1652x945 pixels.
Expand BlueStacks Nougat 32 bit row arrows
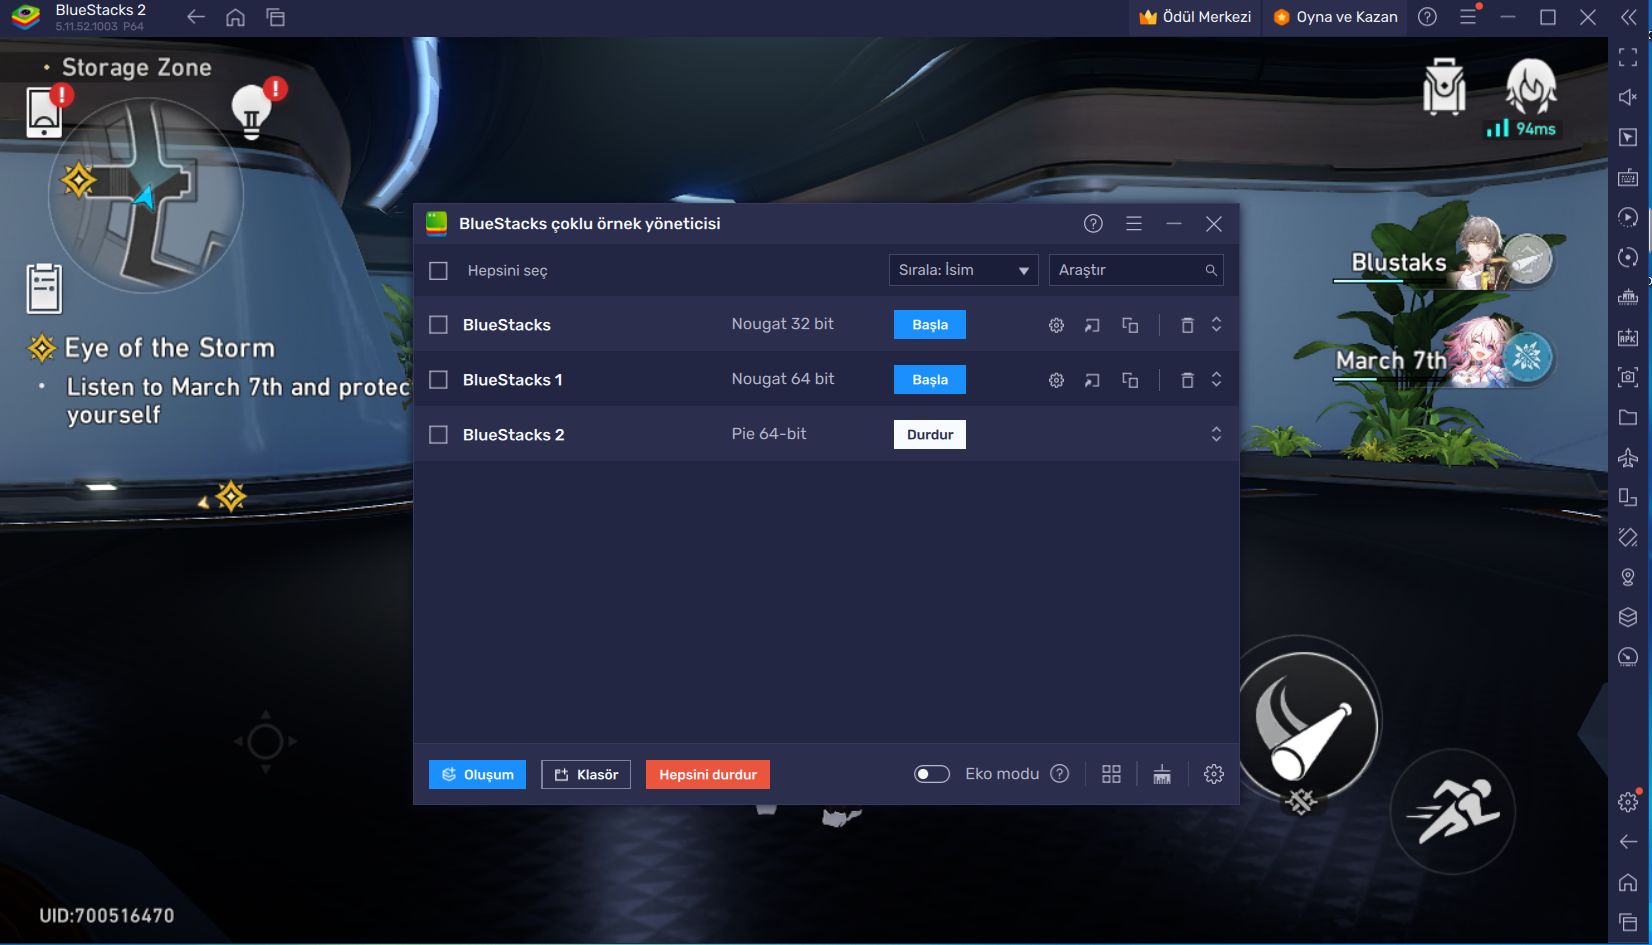[x=1216, y=325]
